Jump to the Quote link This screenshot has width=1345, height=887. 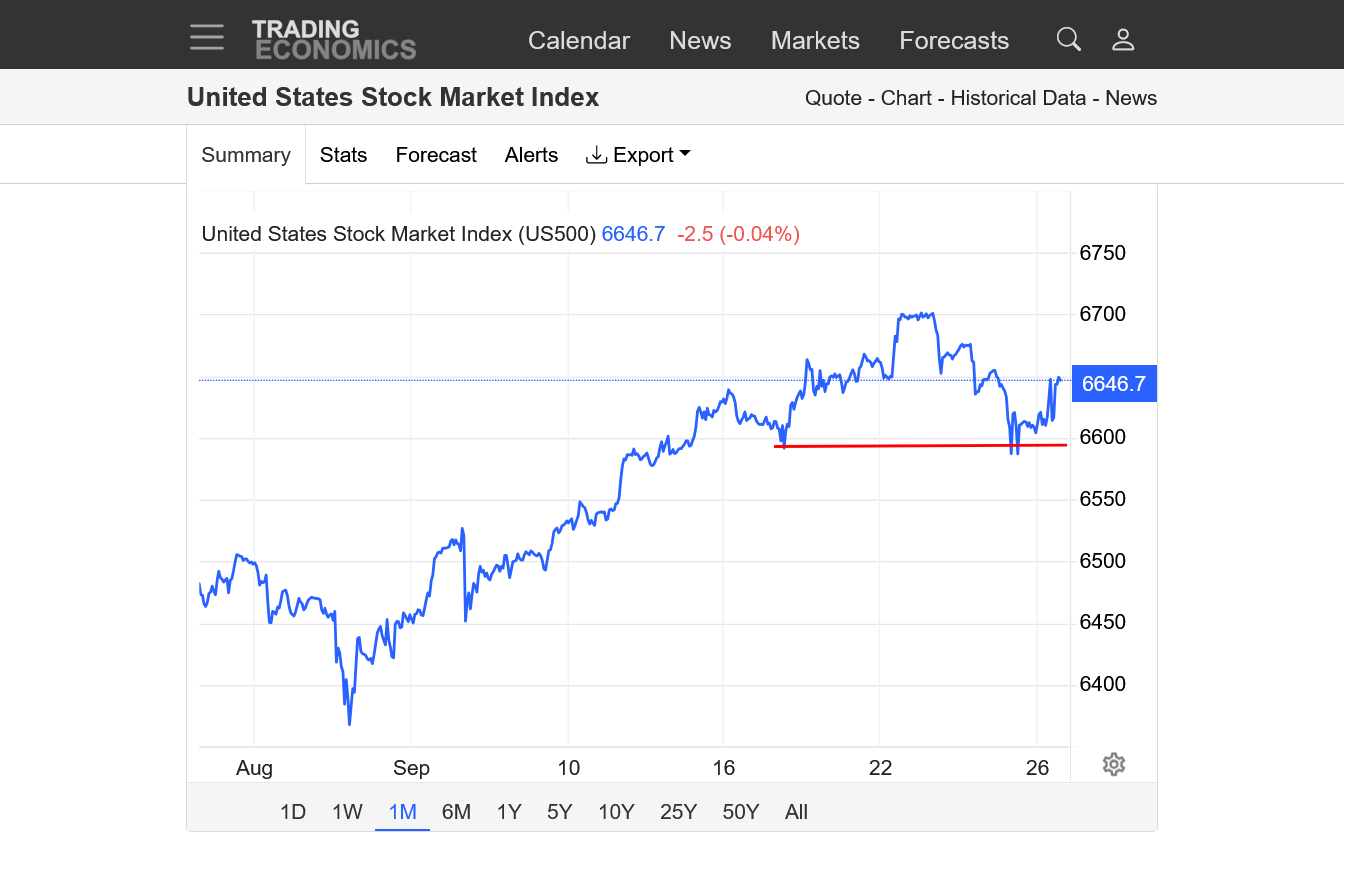833,98
